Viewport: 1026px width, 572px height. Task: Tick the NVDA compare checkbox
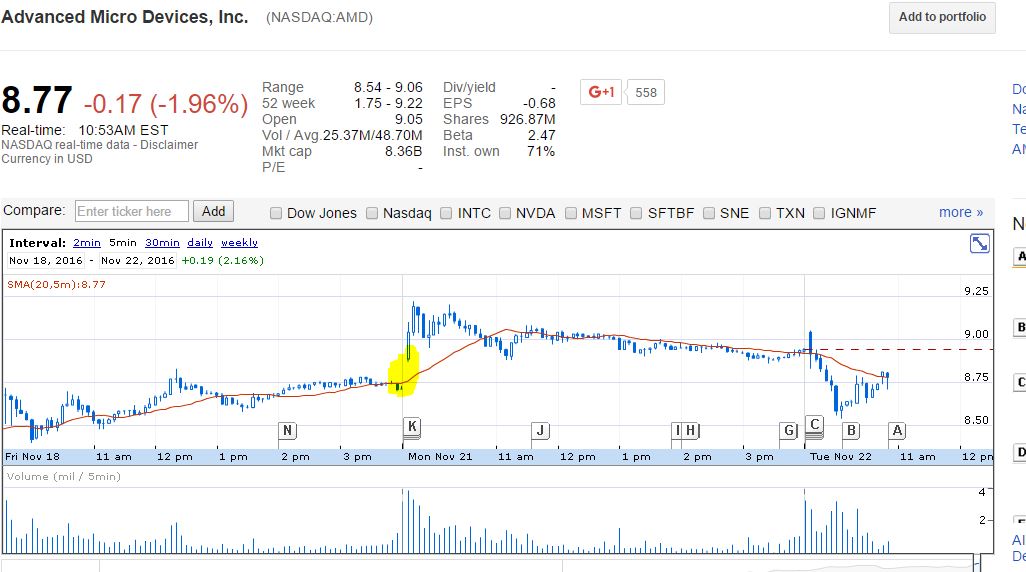[x=504, y=213]
